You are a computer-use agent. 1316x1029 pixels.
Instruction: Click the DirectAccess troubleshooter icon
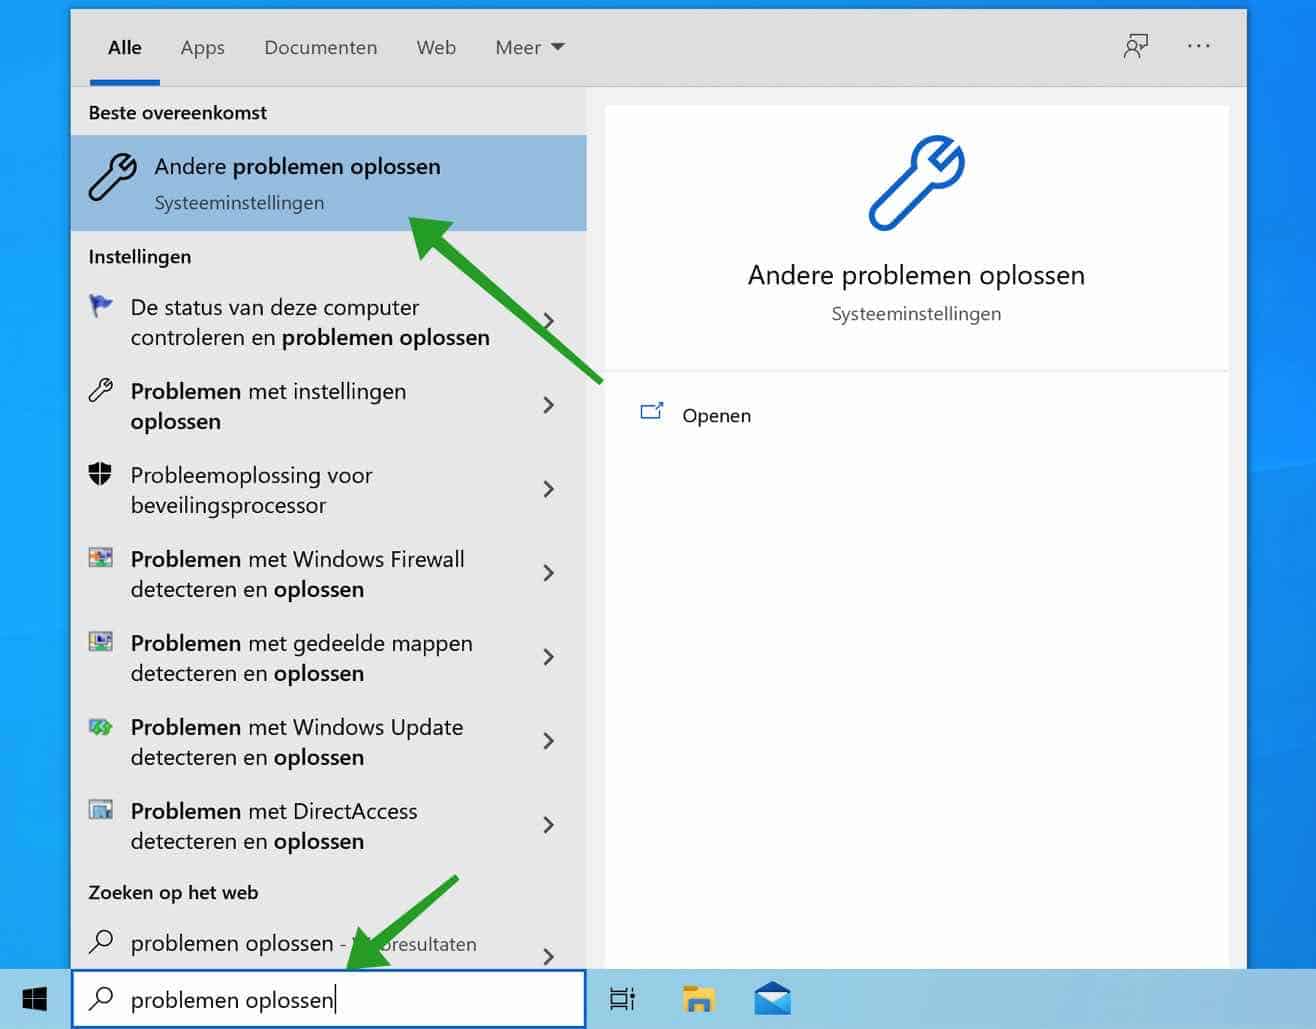click(x=100, y=809)
